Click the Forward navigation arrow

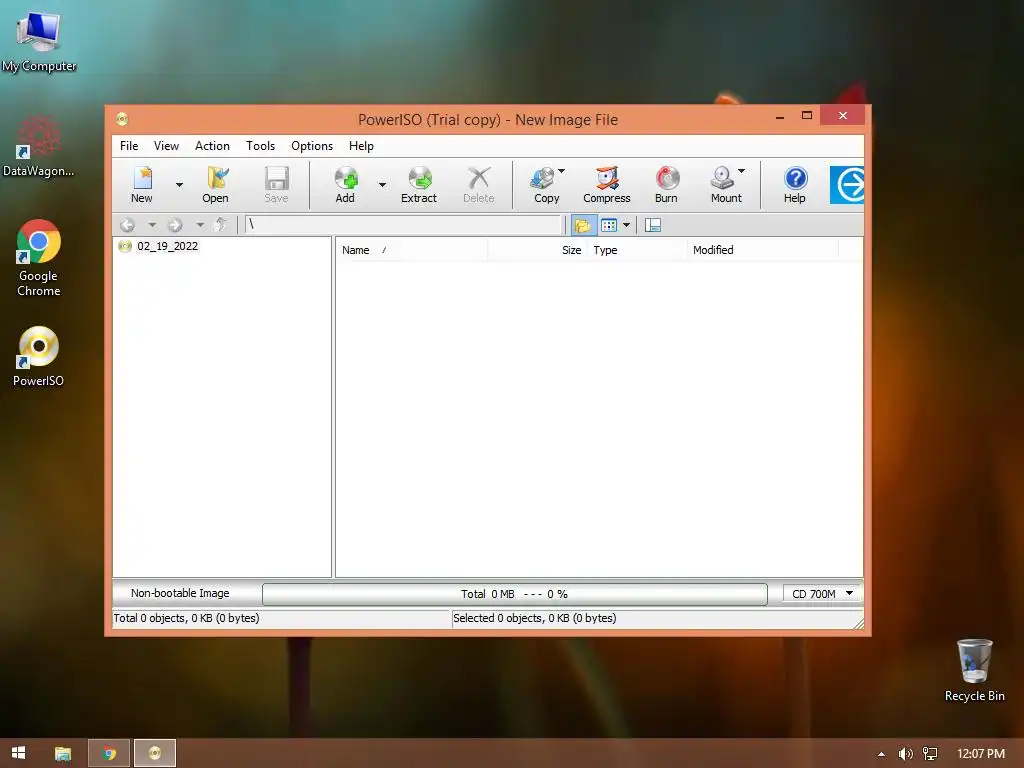(174, 225)
